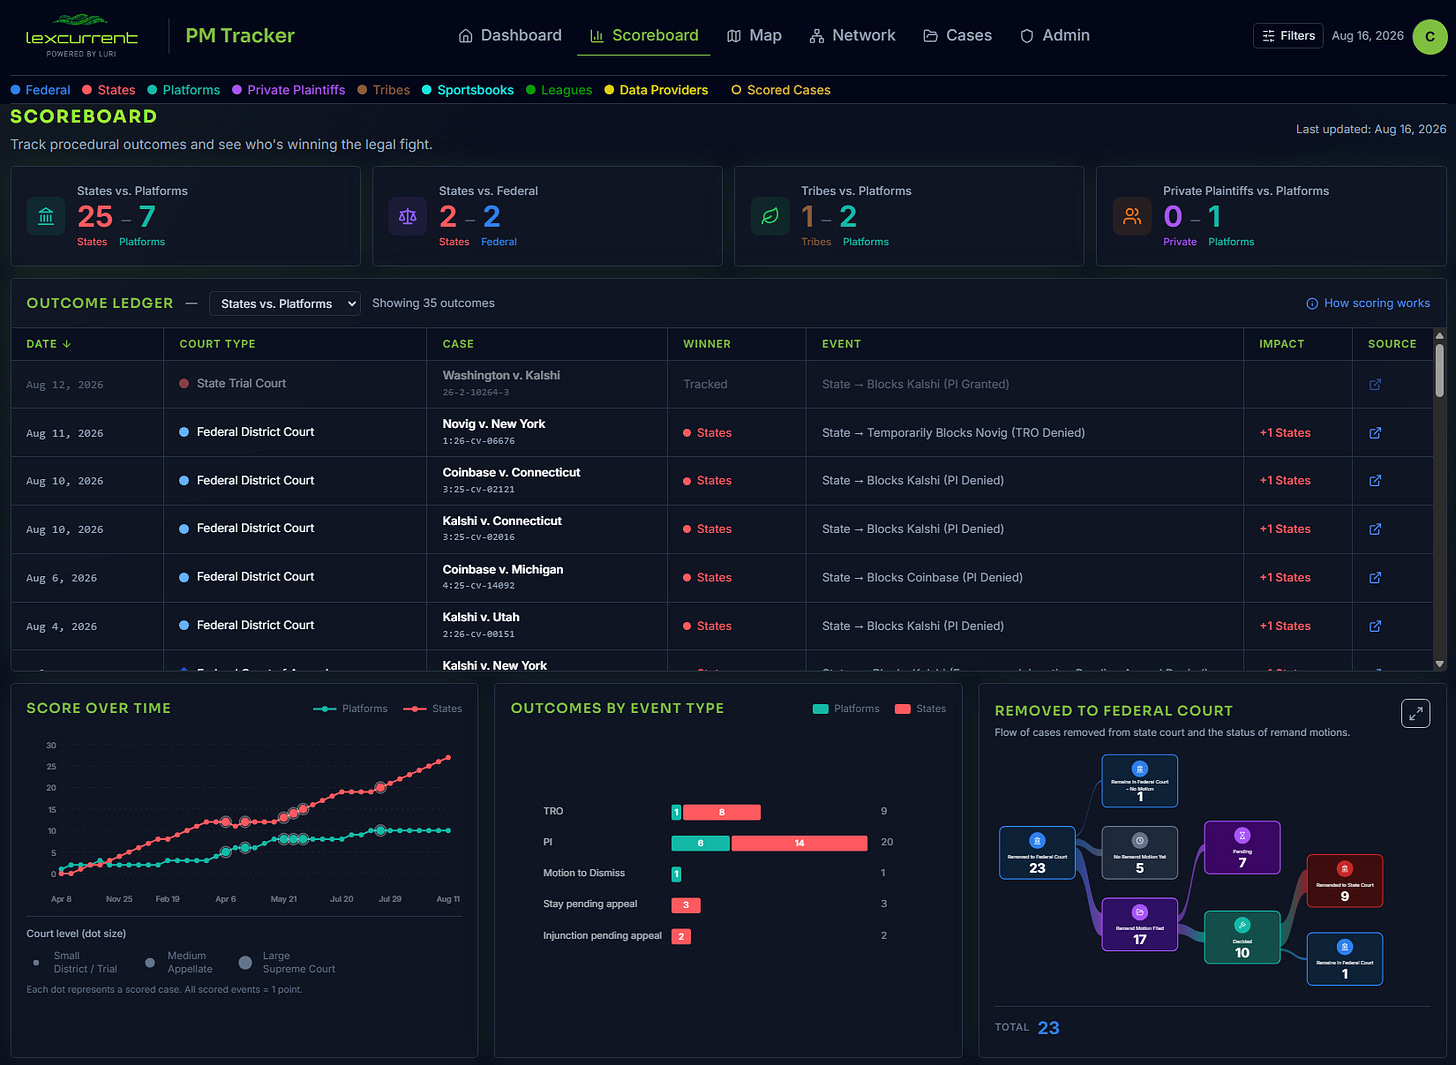
Task: Click the last States point on score chart
Action: pyautogui.click(x=447, y=758)
